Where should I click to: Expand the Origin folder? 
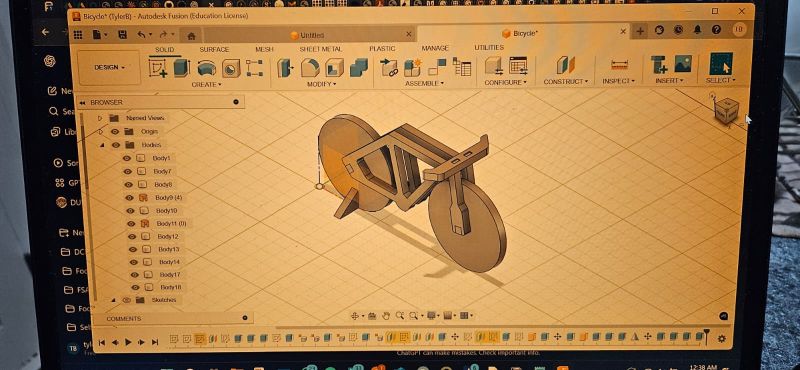(x=101, y=132)
